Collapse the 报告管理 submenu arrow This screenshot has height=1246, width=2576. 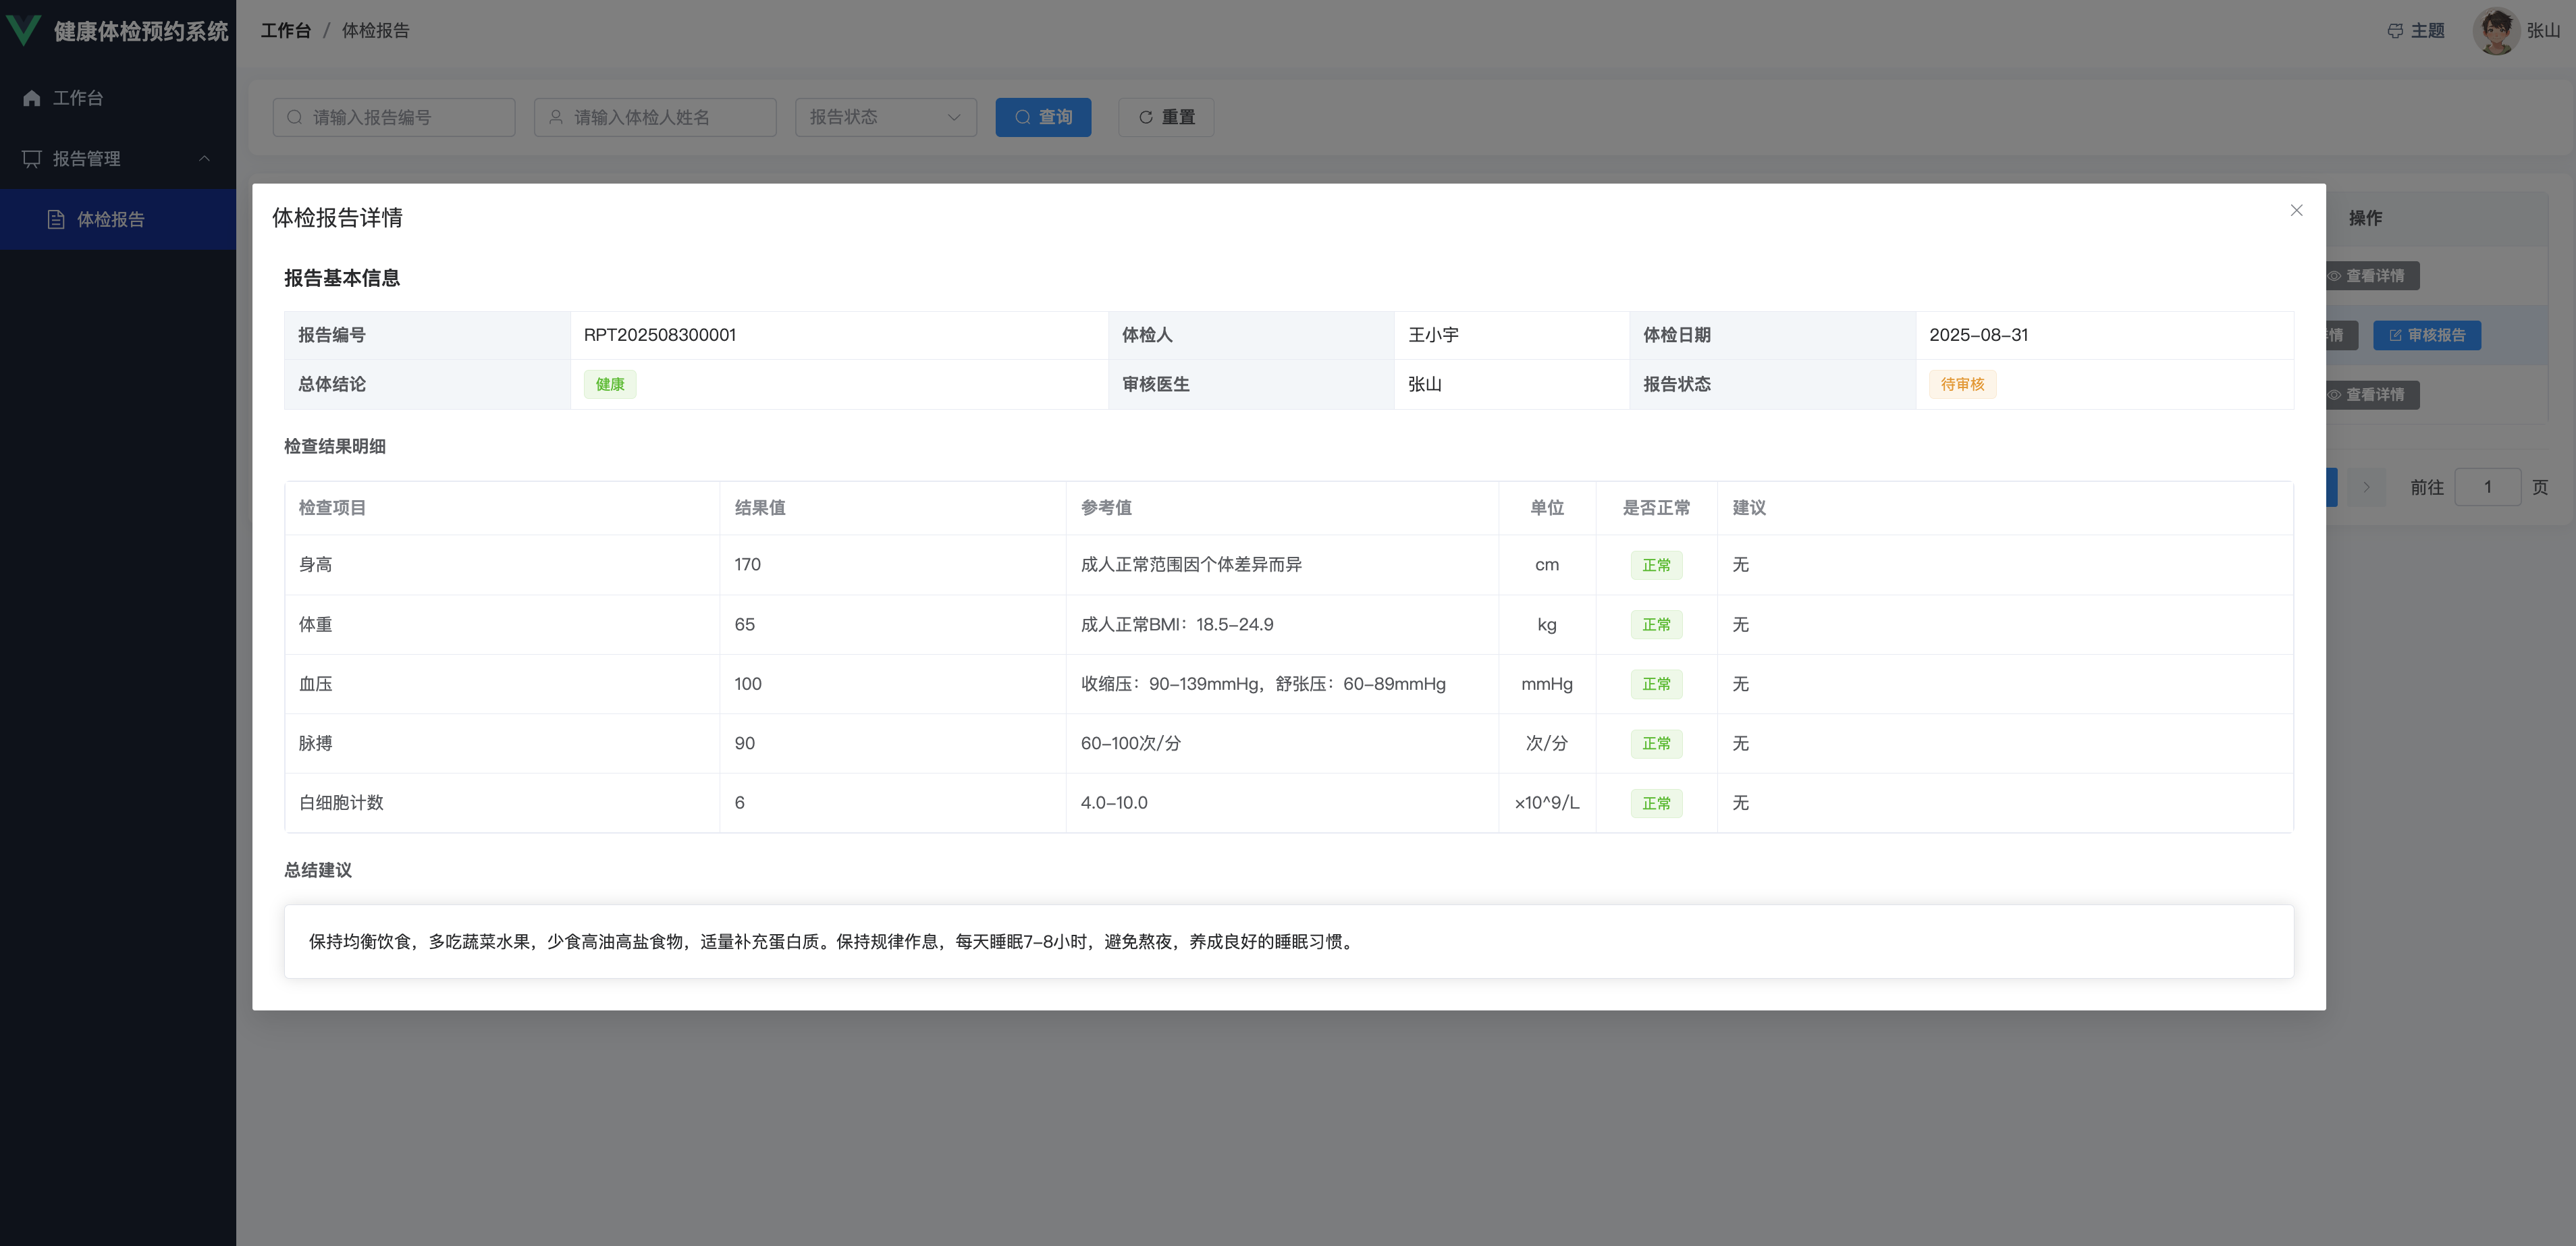[x=205, y=159]
